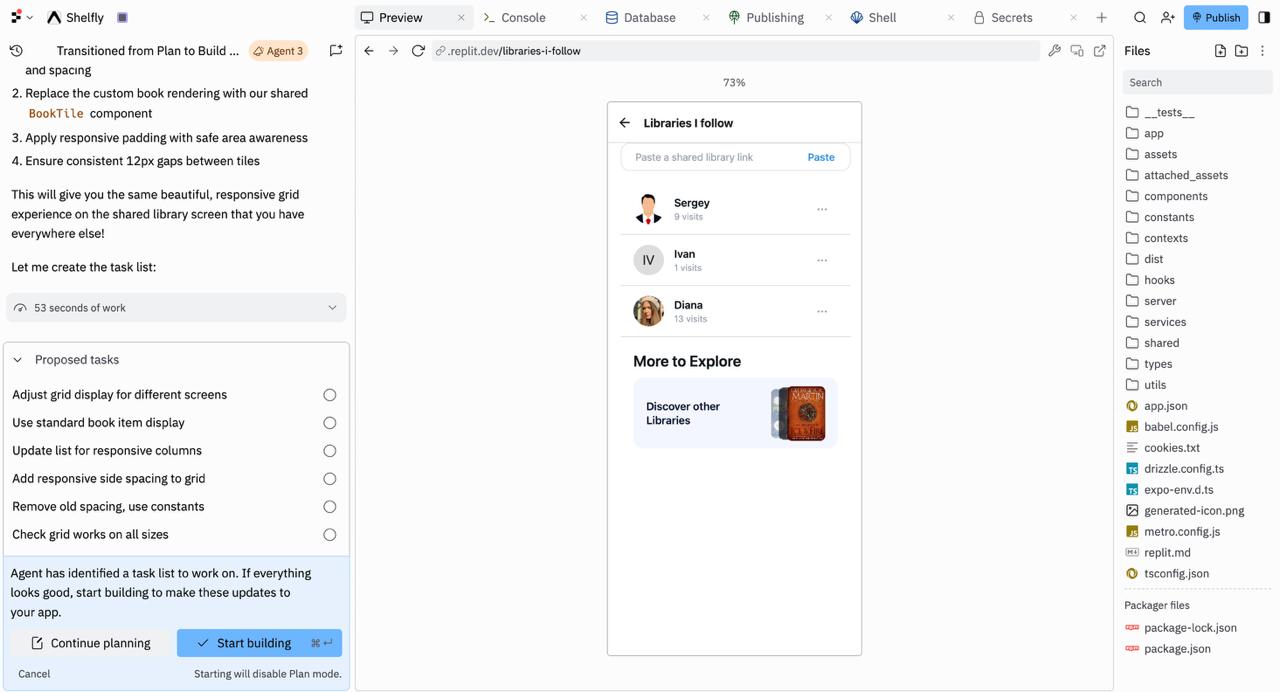The height and width of the screenshot is (692, 1280).
Task: Open replit.md file
Action: tap(1167, 553)
